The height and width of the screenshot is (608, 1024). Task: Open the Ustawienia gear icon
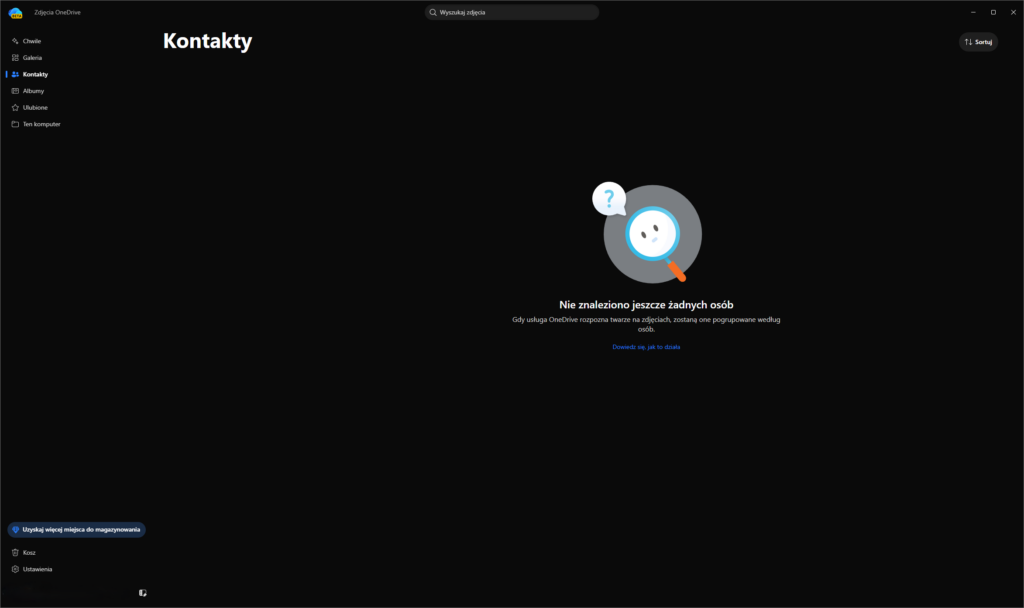click(x=15, y=569)
